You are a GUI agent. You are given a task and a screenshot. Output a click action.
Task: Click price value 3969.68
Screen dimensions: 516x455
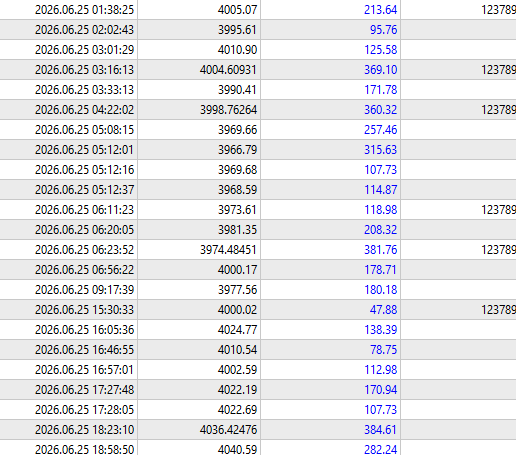click(237, 170)
